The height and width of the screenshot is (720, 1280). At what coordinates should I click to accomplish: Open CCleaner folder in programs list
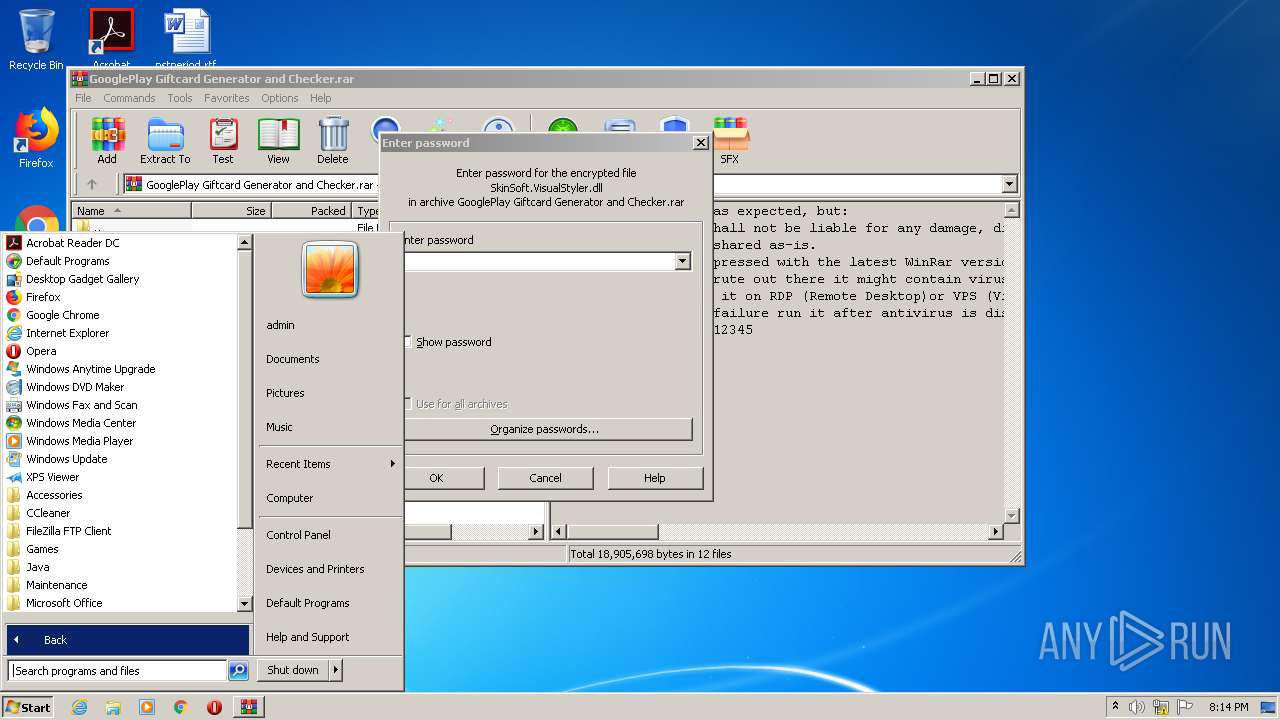(x=48, y=513)
